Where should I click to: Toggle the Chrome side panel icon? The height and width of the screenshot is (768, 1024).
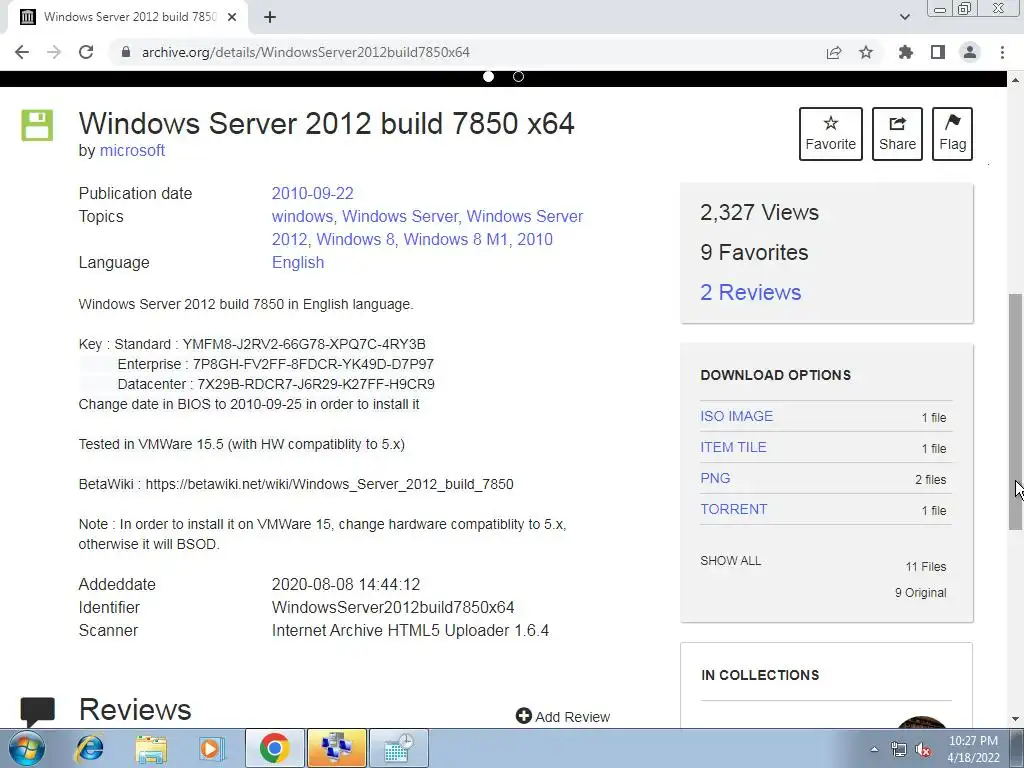tap(938, 52)
